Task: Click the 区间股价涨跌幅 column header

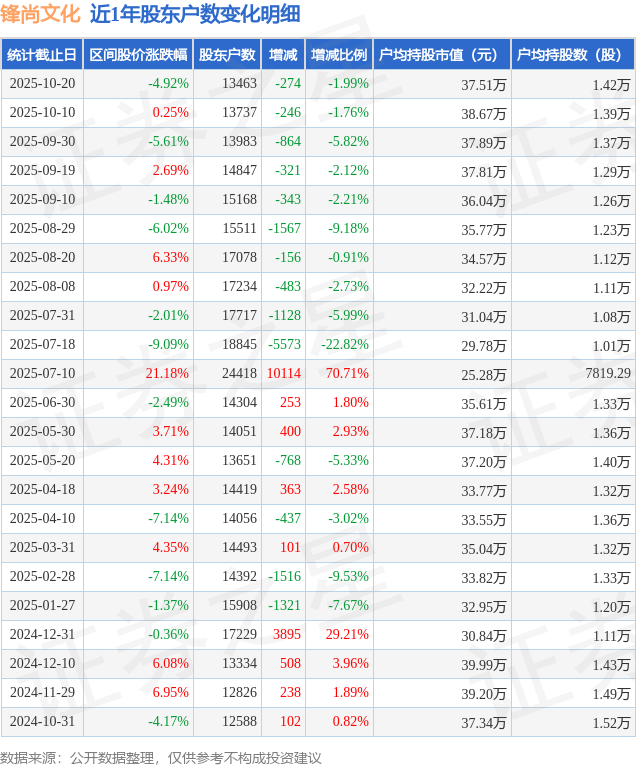Action: pos(137,55)
